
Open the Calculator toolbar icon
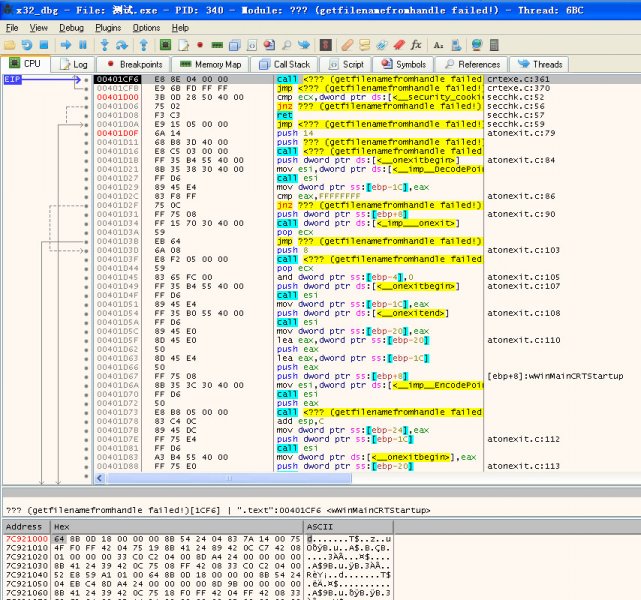pos(494,45)
